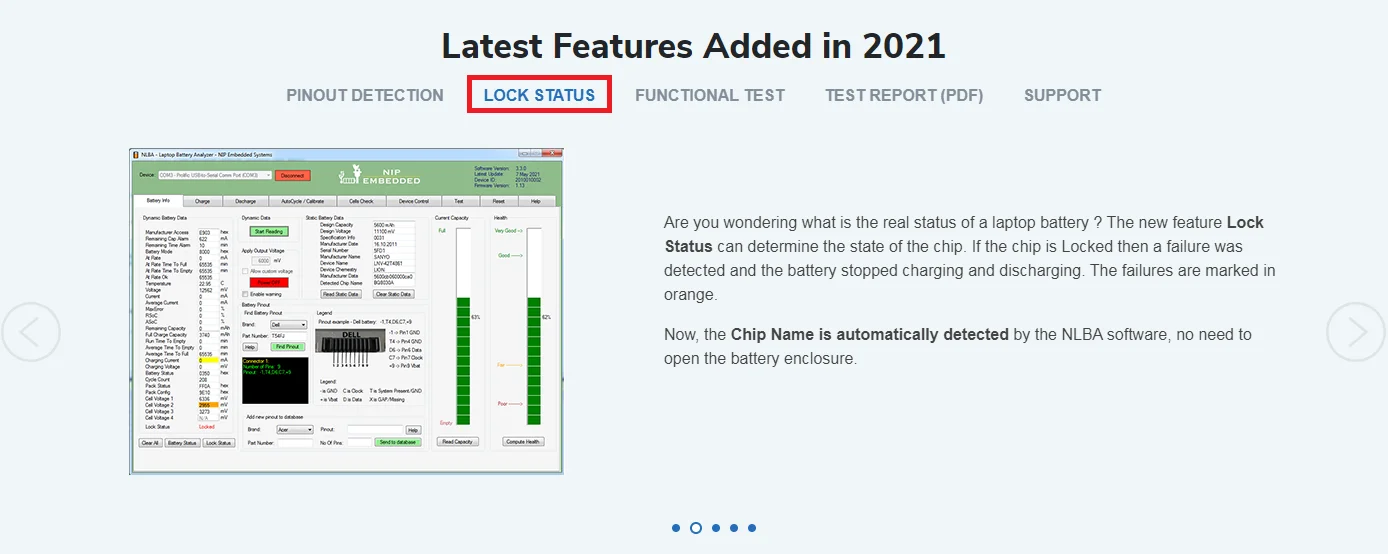
Task: Open the Functional Test tab
Action: [x=710, y=95]
